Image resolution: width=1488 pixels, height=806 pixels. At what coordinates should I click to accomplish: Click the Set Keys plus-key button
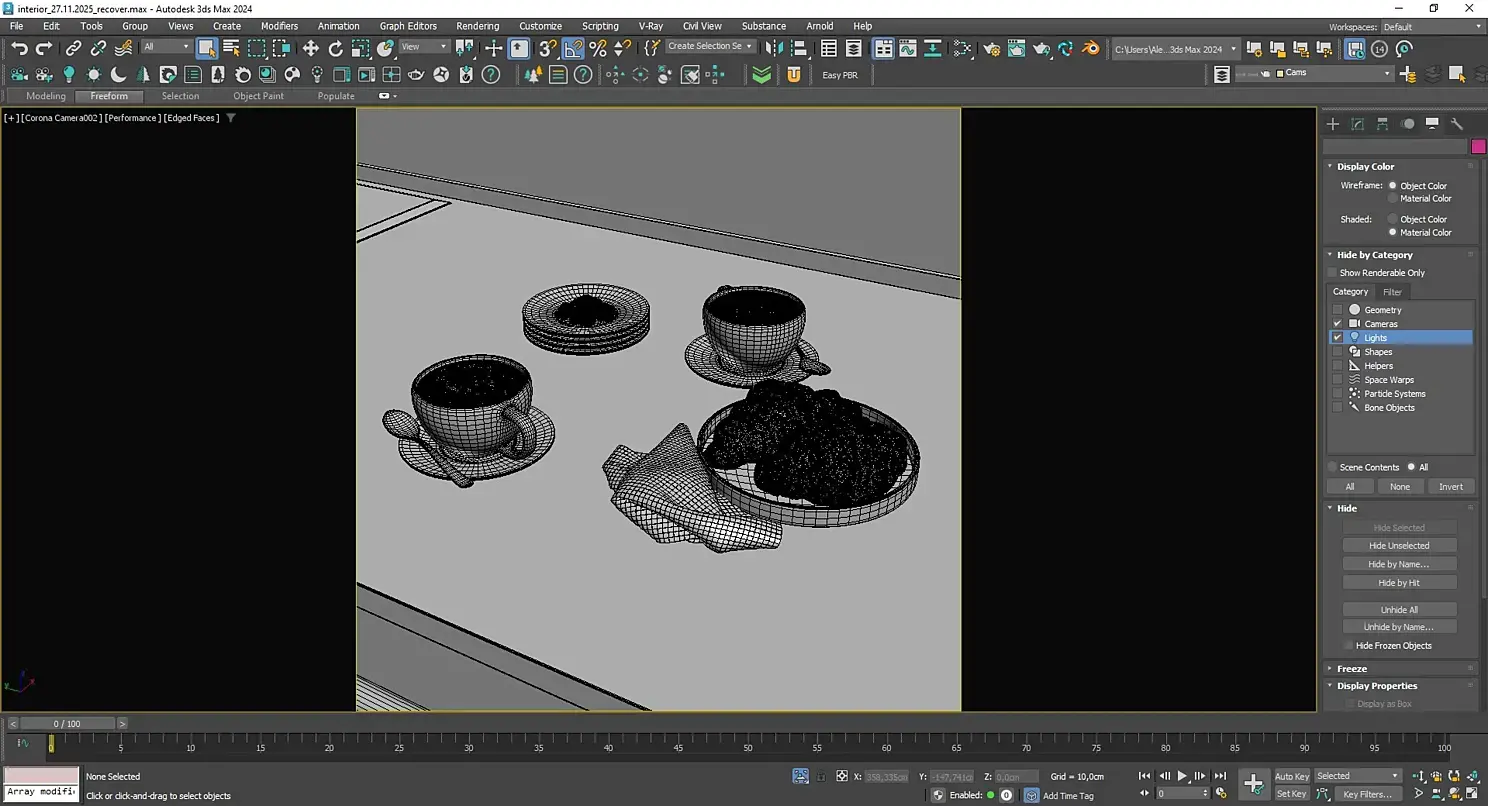coord(1253,783)
